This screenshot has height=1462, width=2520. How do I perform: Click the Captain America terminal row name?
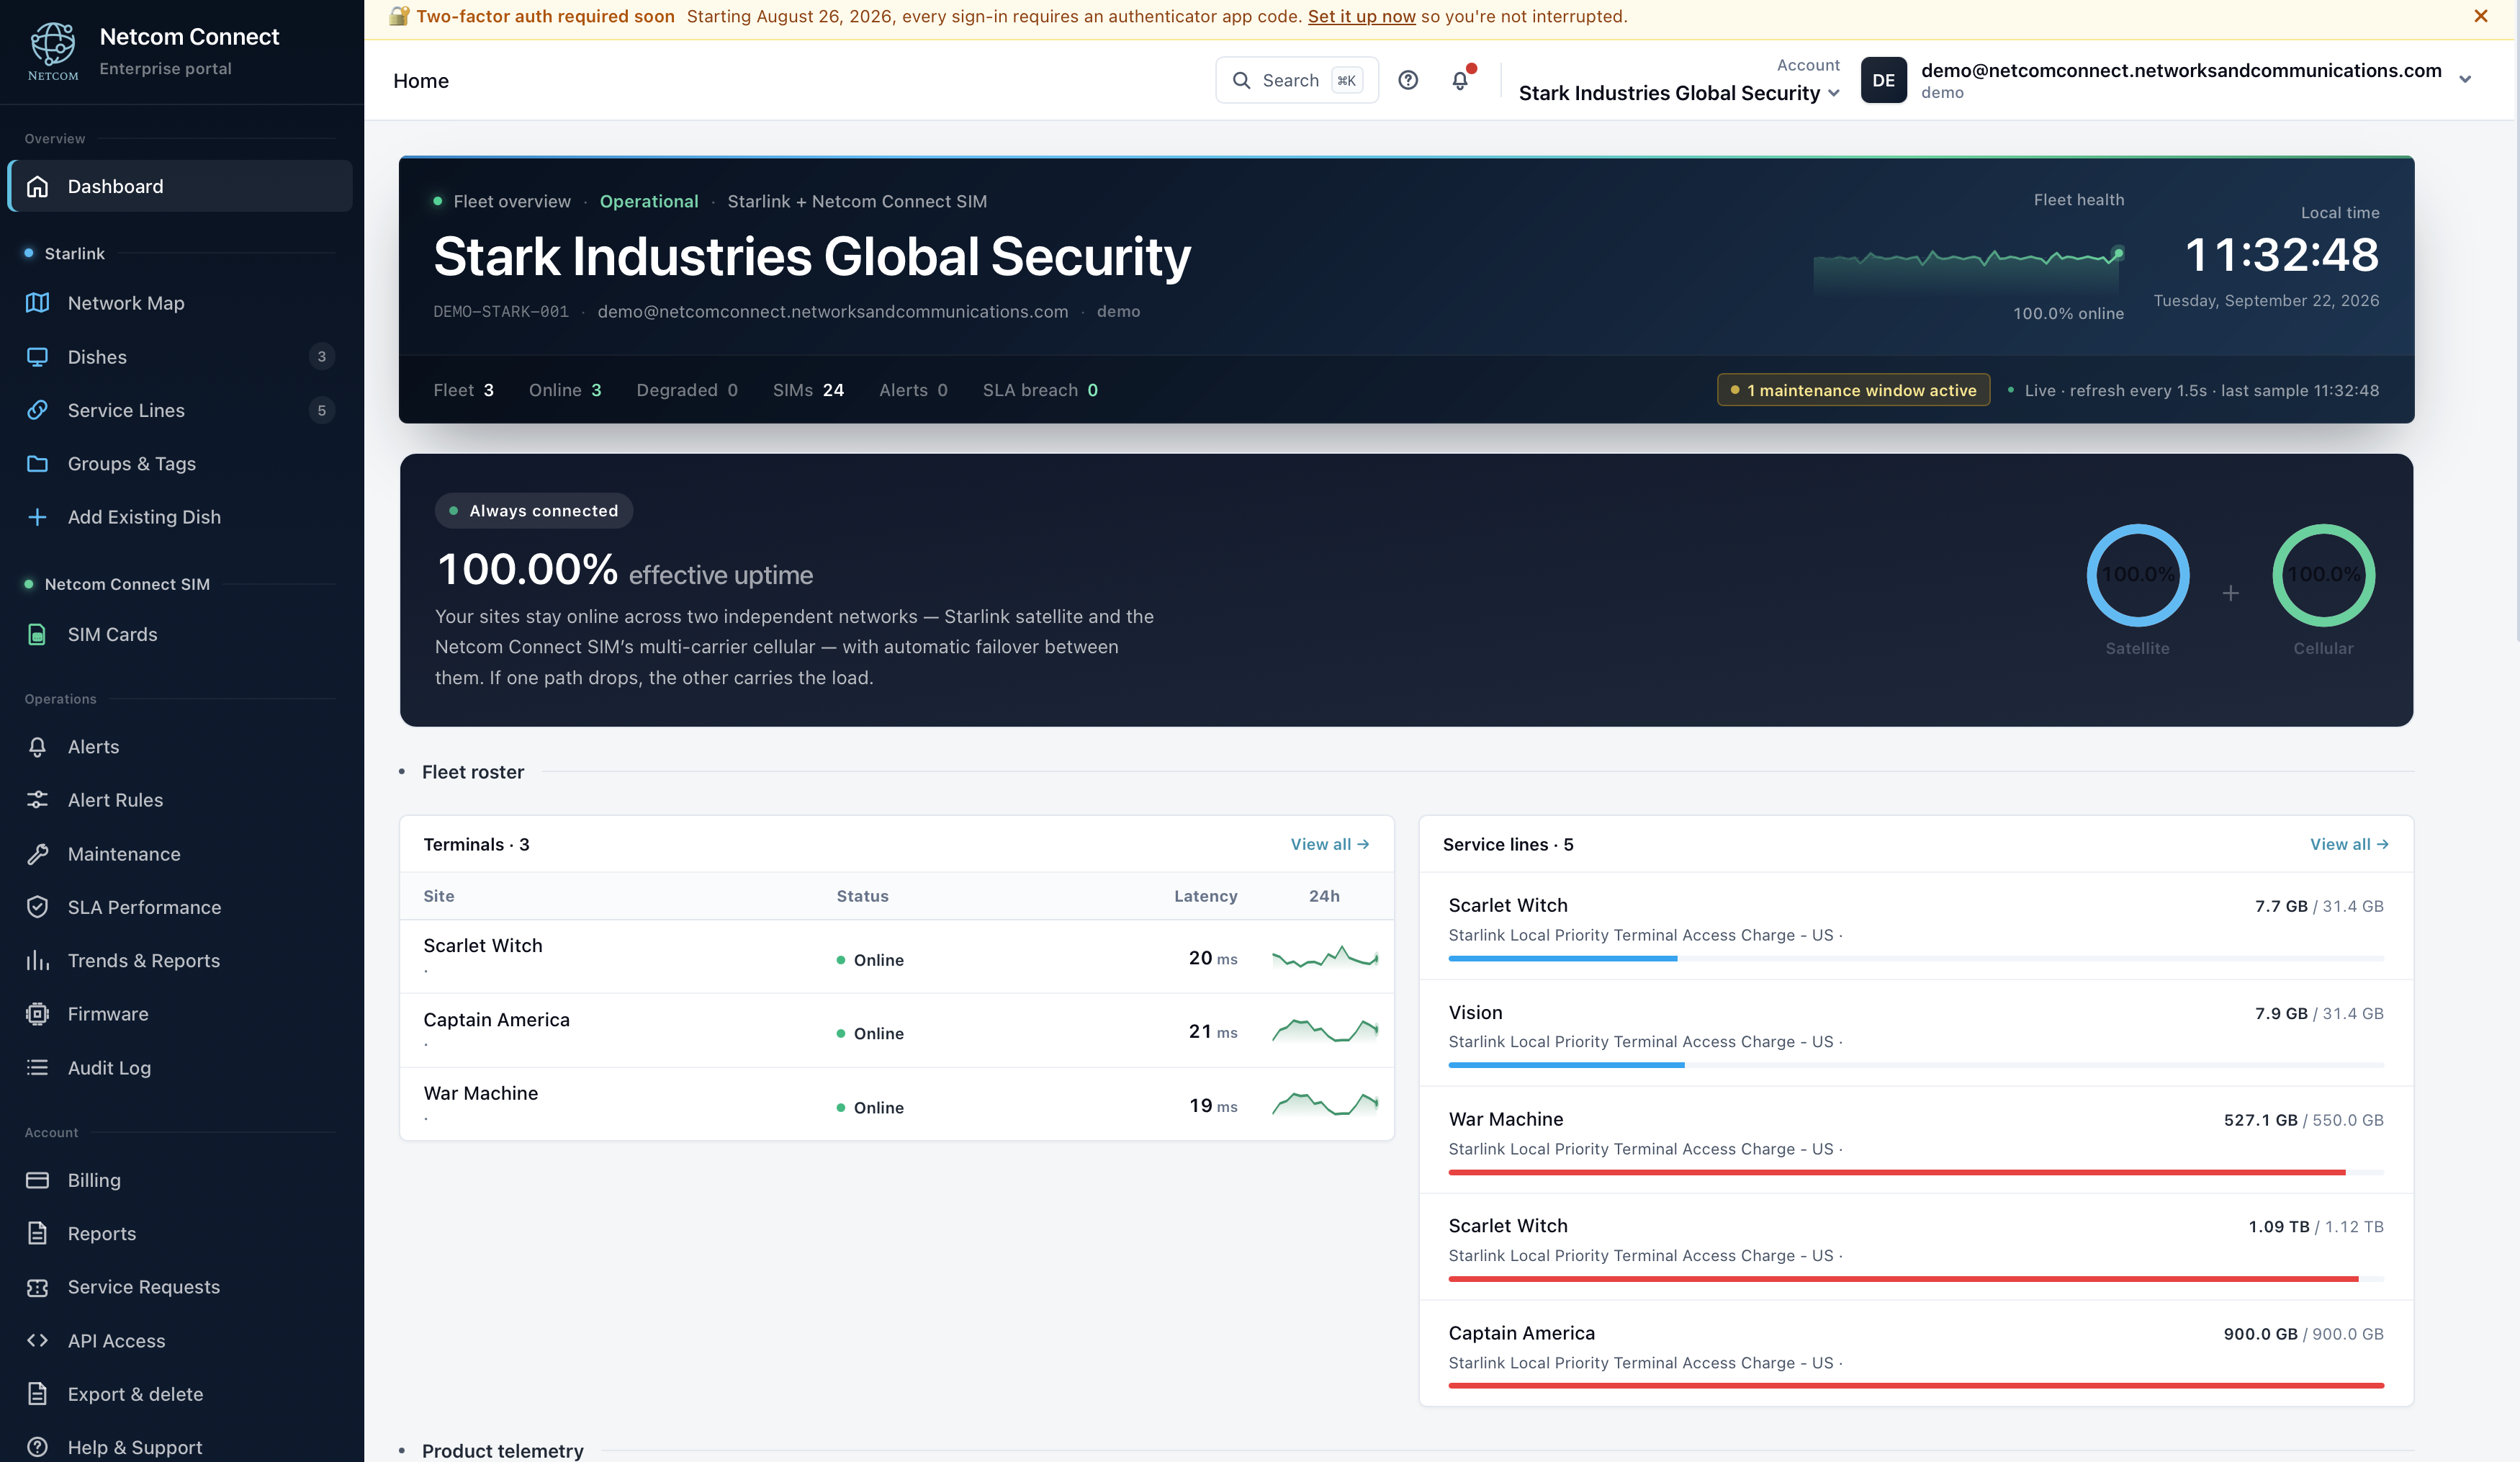click(x=496, y=1020)
